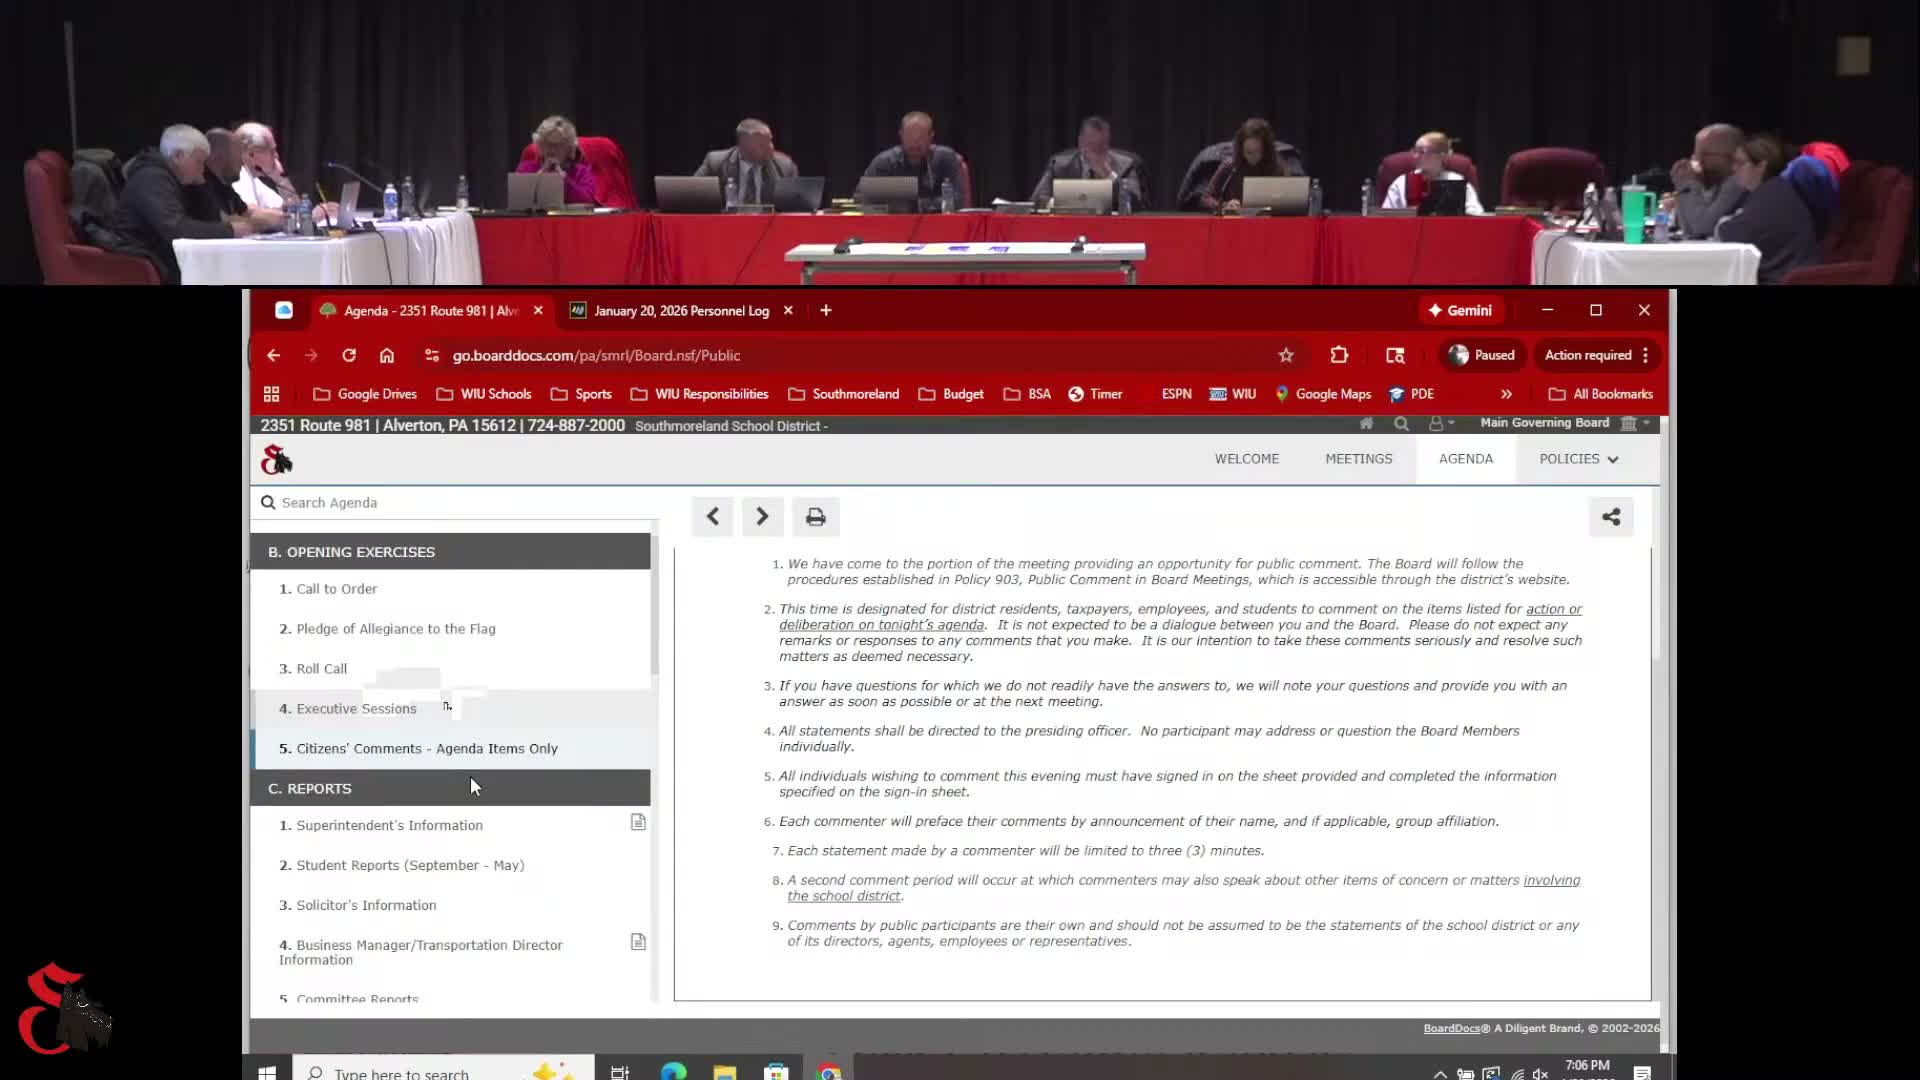Screen dimensions: 1920x1080
Task: Select Executive Sessions agenda item
Action: click(356, 709)
